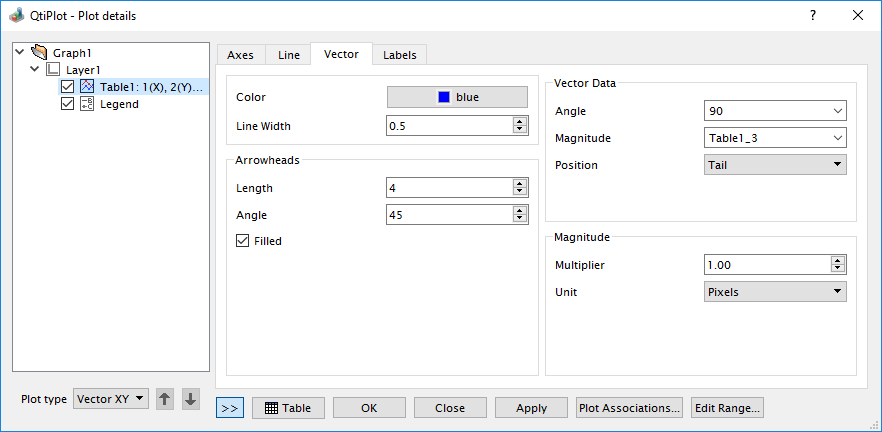Toggle the Legend visibility checkbox
Viewport: 882px width, 432px height.
[x=68, y=104]
